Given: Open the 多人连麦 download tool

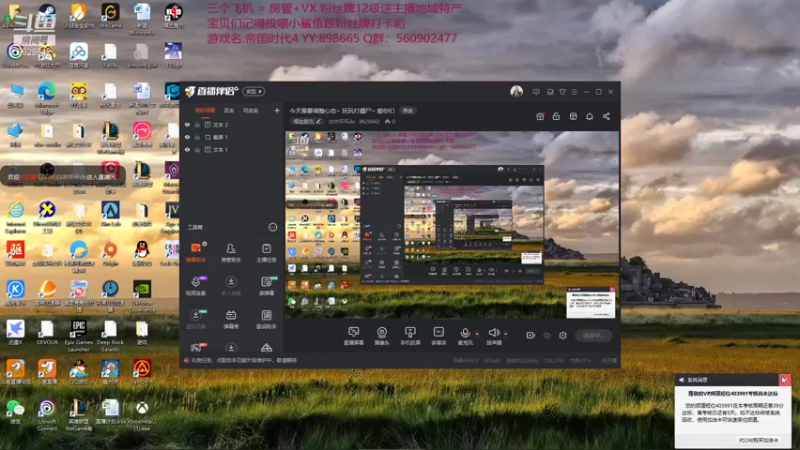Looking at the screenshot, I should pos(231,286).
